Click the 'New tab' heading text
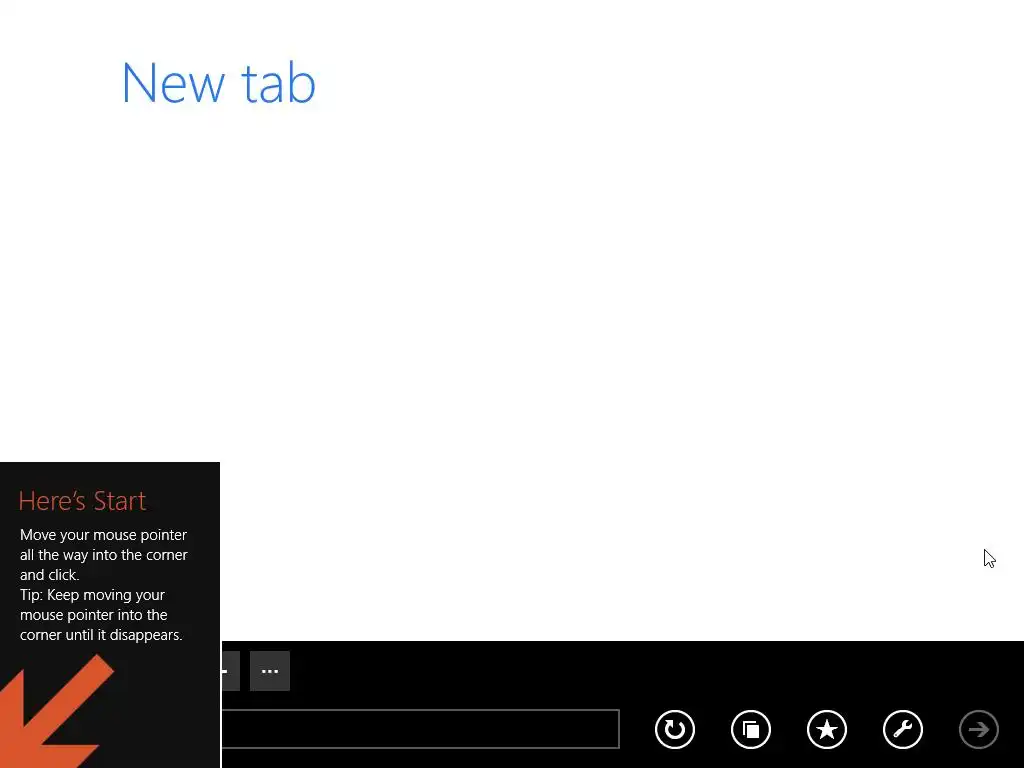The width and height of the screenshot is (1024, 768). [219, 84]
